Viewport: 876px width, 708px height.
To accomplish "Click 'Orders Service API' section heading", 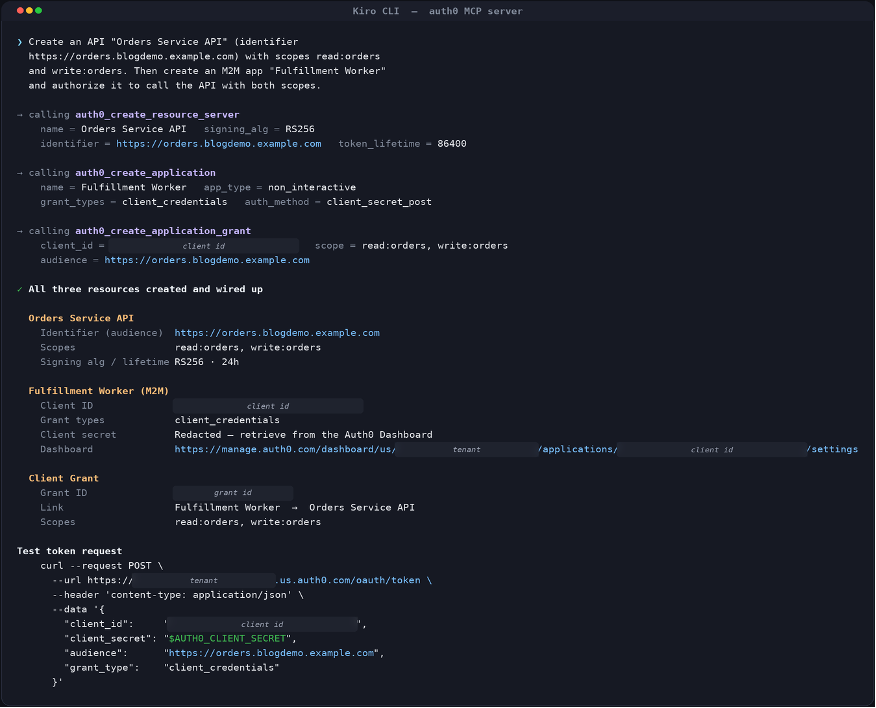I will 81,318.
